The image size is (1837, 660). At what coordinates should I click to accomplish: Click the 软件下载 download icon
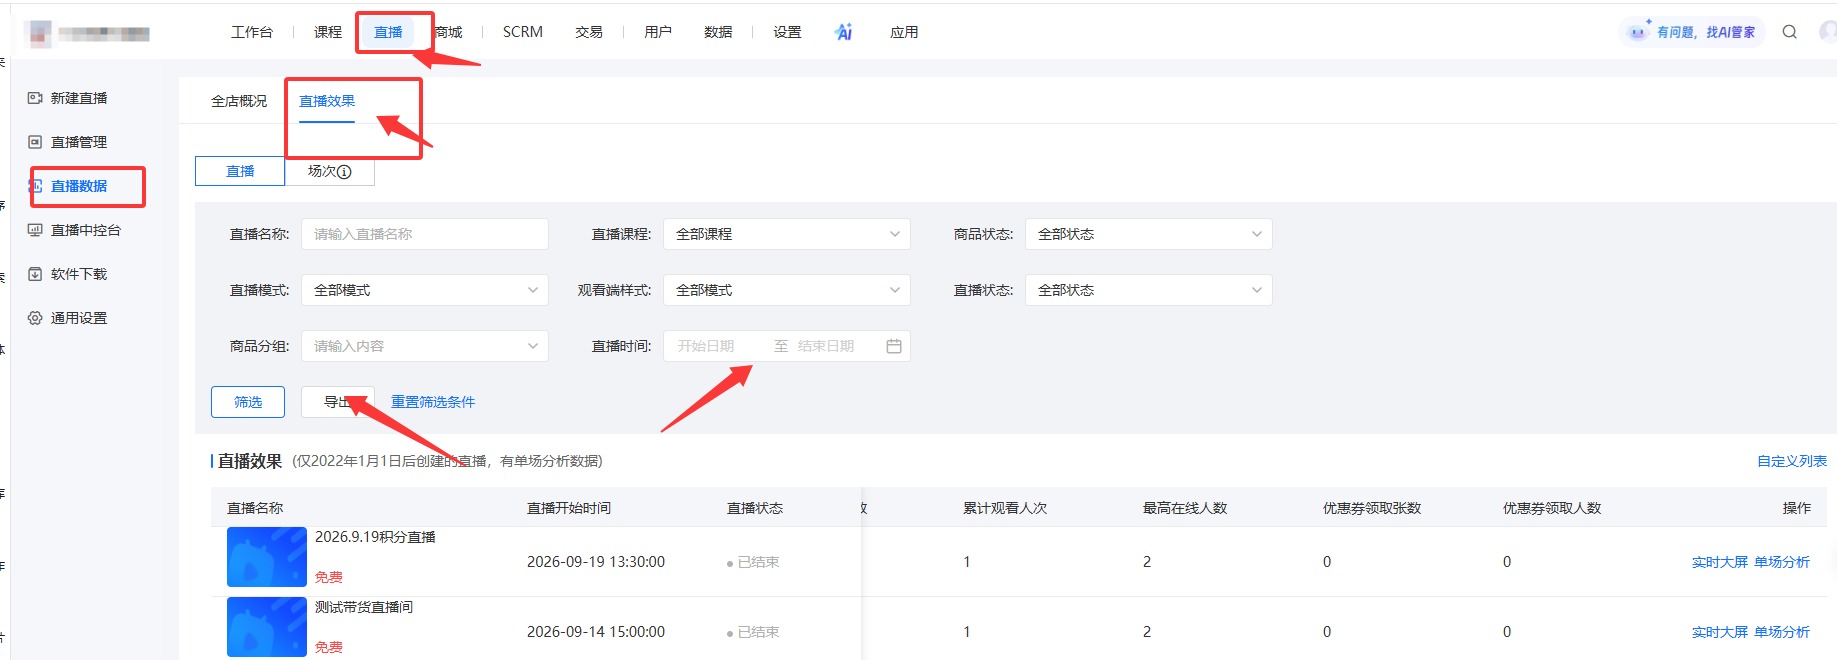pyautogui.click(x=35, y=274)
